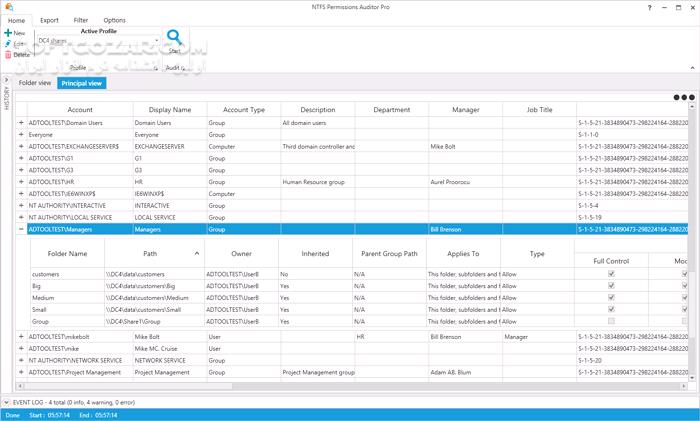Click the Delete profile trash icon

point(7,55)
